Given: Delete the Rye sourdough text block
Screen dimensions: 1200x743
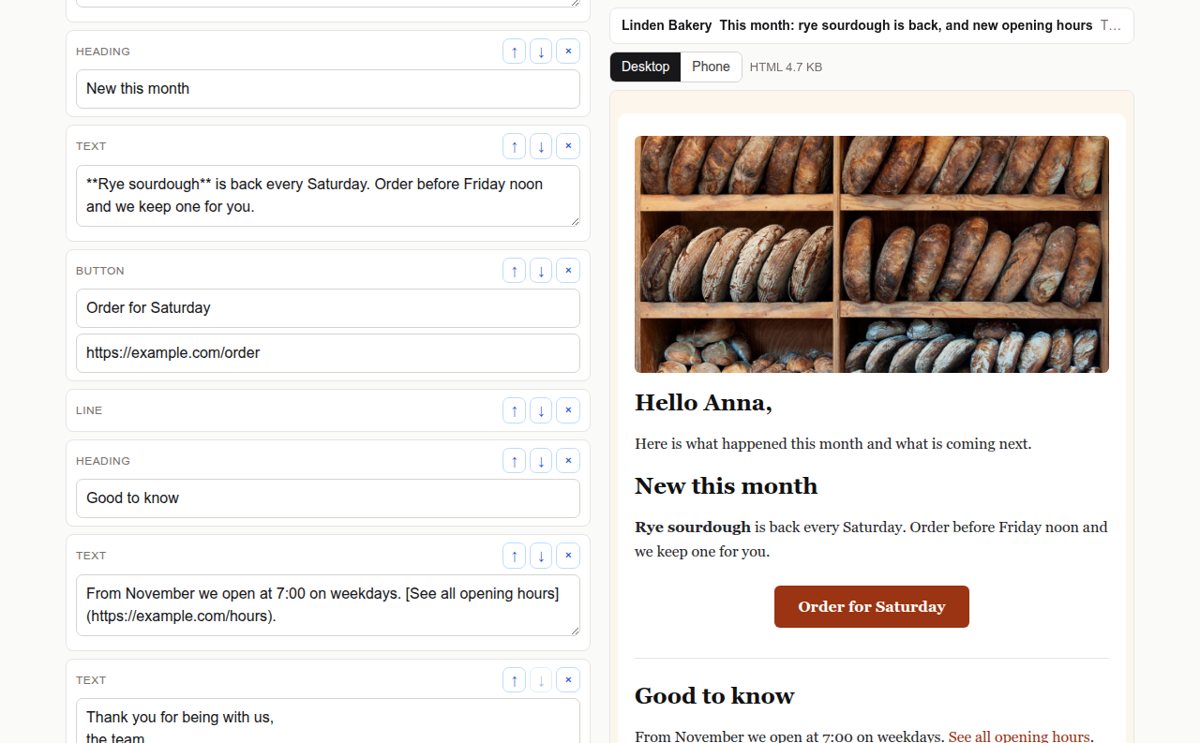Looking at the screenshot, I should [x=568, y=146].
